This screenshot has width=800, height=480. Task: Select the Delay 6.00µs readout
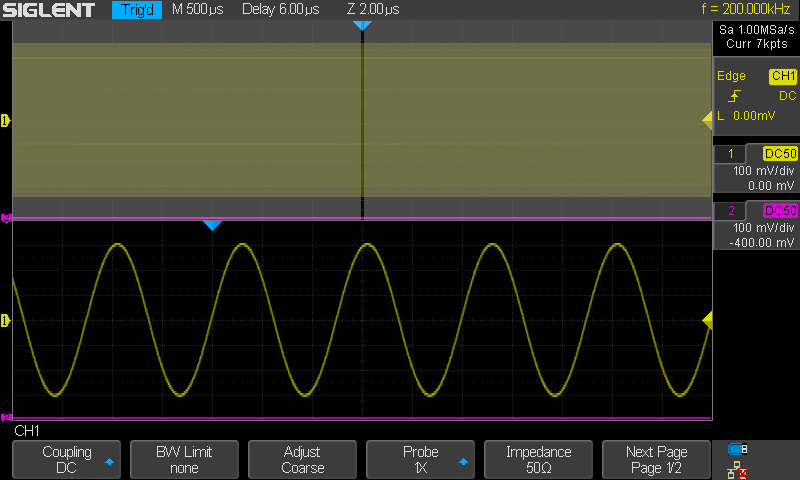(281, 9)
